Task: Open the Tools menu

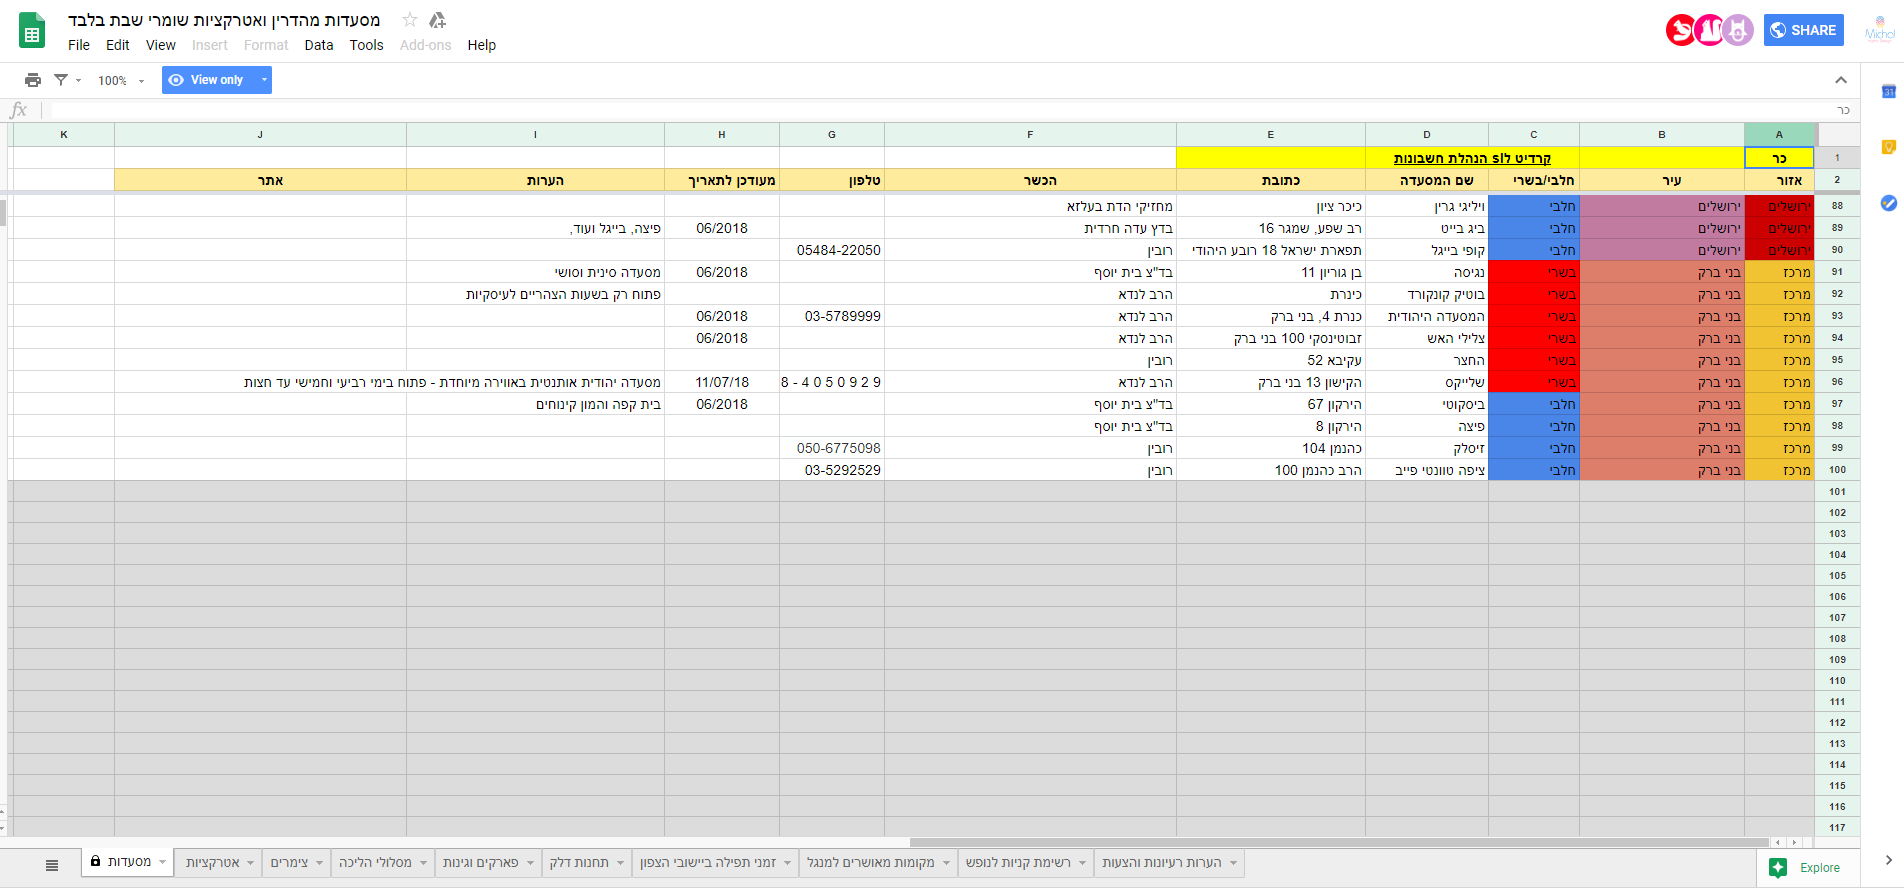Action: pos(366,45)
